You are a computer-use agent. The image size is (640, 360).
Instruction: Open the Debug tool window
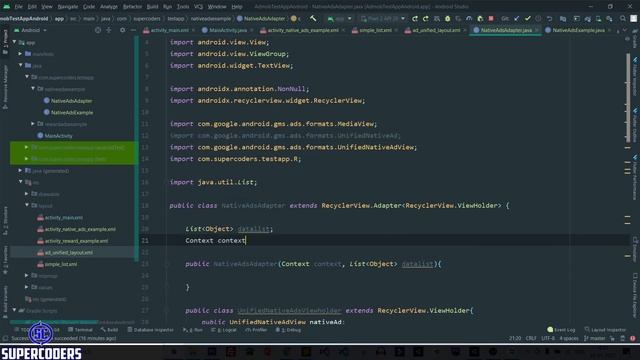[288, 329]
